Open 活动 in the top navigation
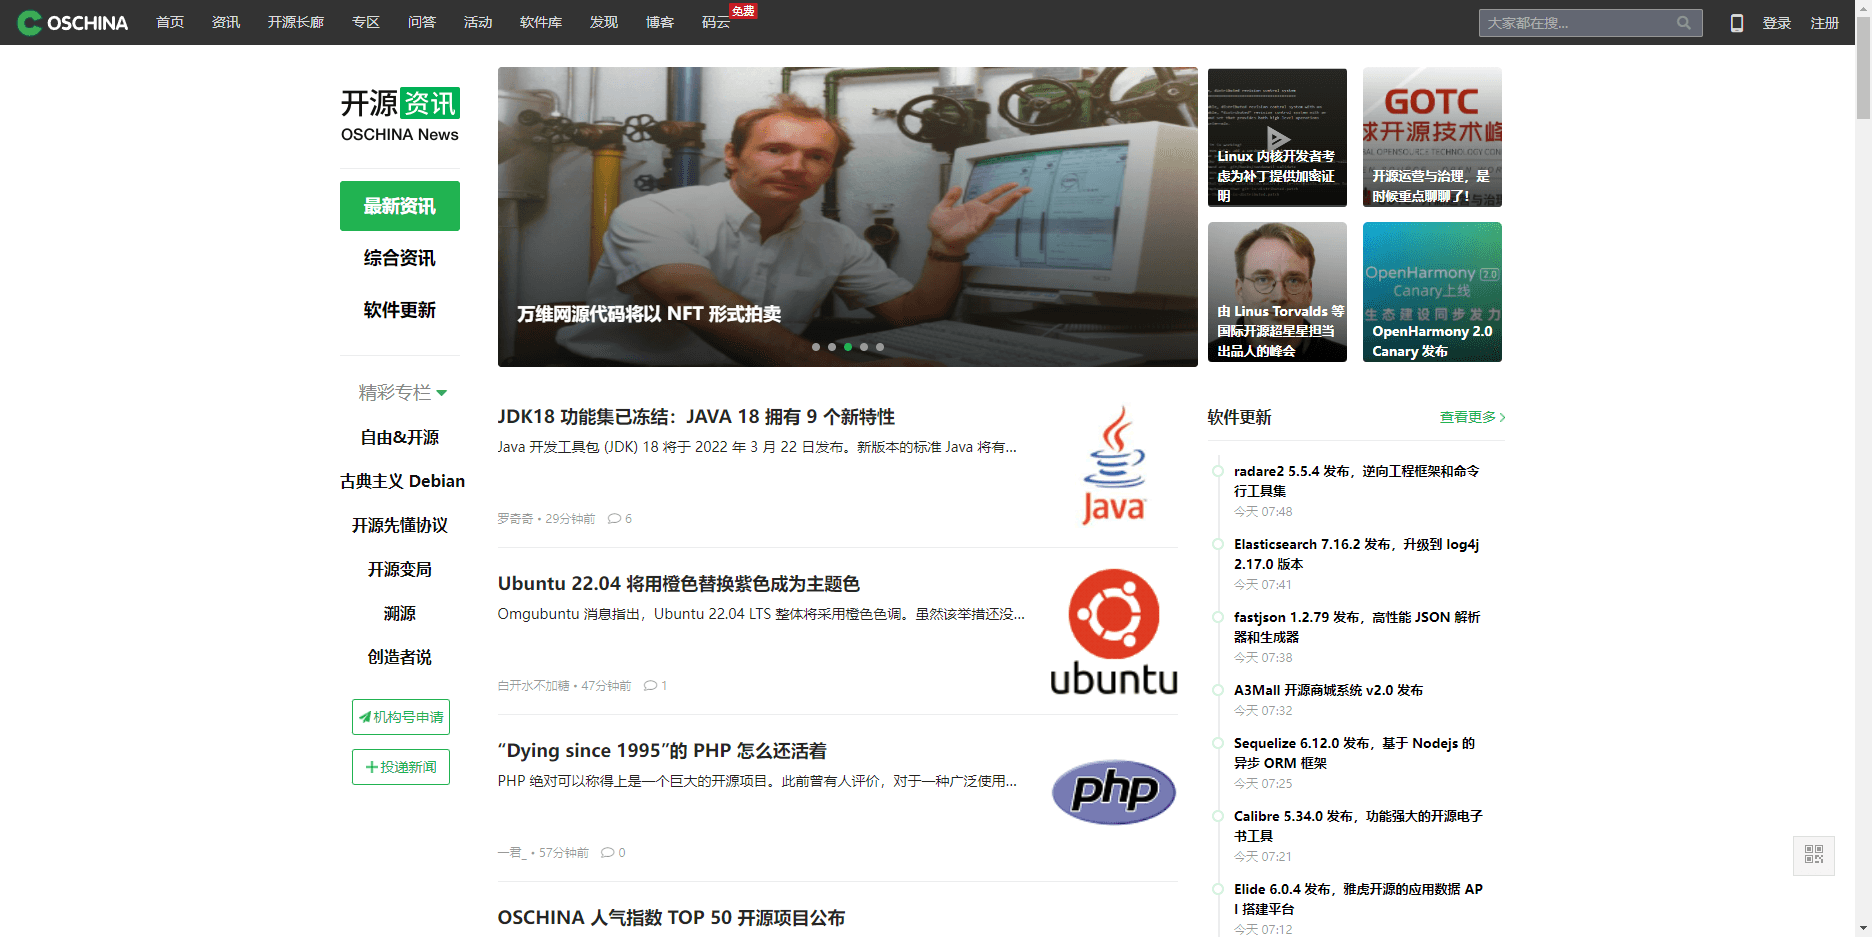The image size is (1872, 937). click(x=478, y=22)
